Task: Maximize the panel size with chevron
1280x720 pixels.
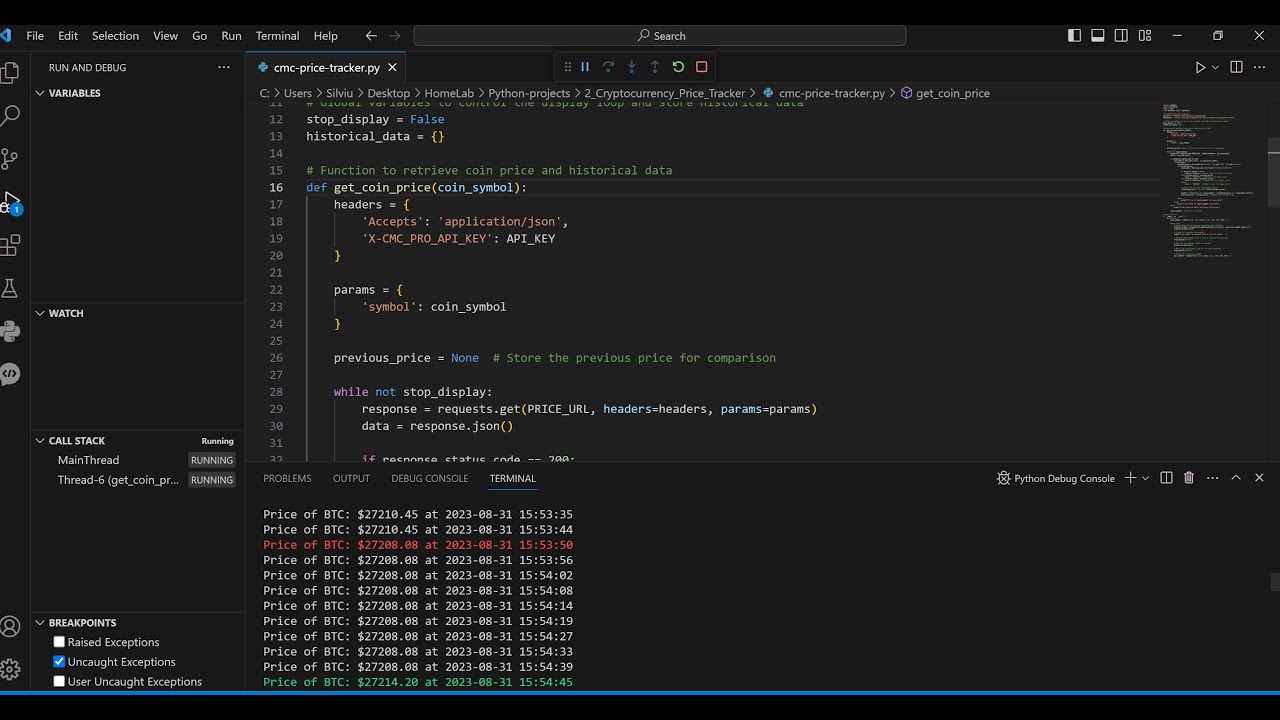Action: tap(1236, 478)
